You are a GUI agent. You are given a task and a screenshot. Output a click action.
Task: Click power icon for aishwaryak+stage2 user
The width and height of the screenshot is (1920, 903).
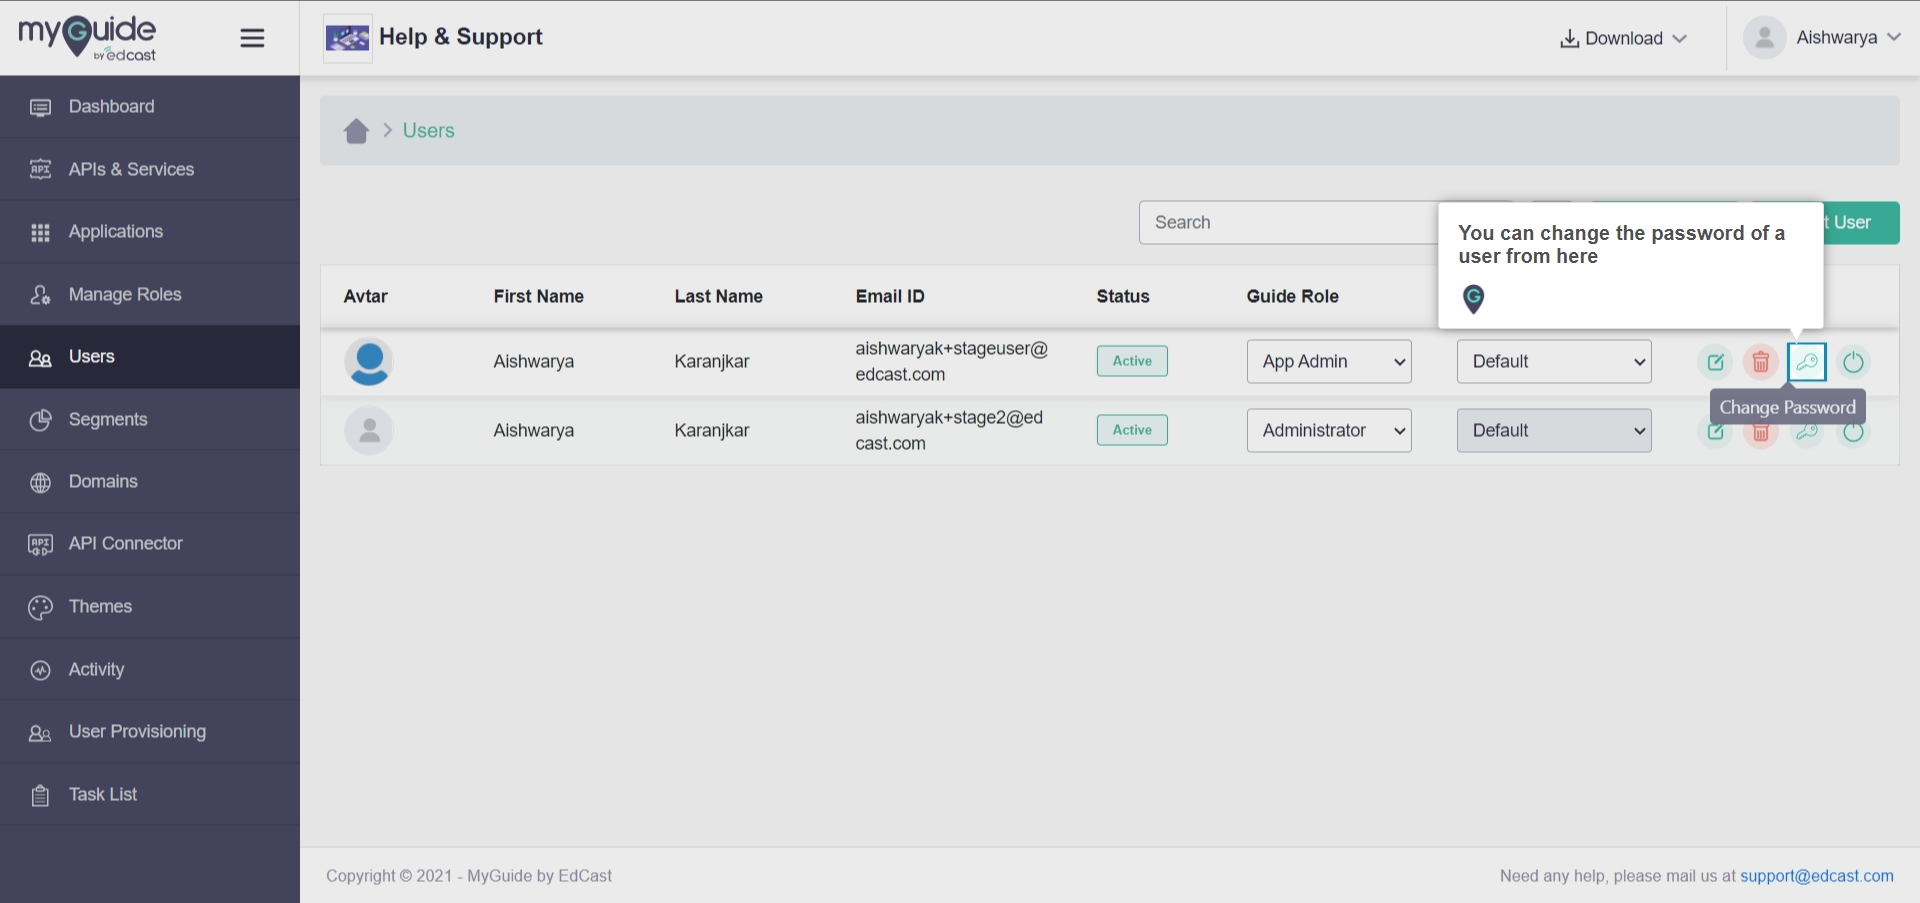point(1853,433)
